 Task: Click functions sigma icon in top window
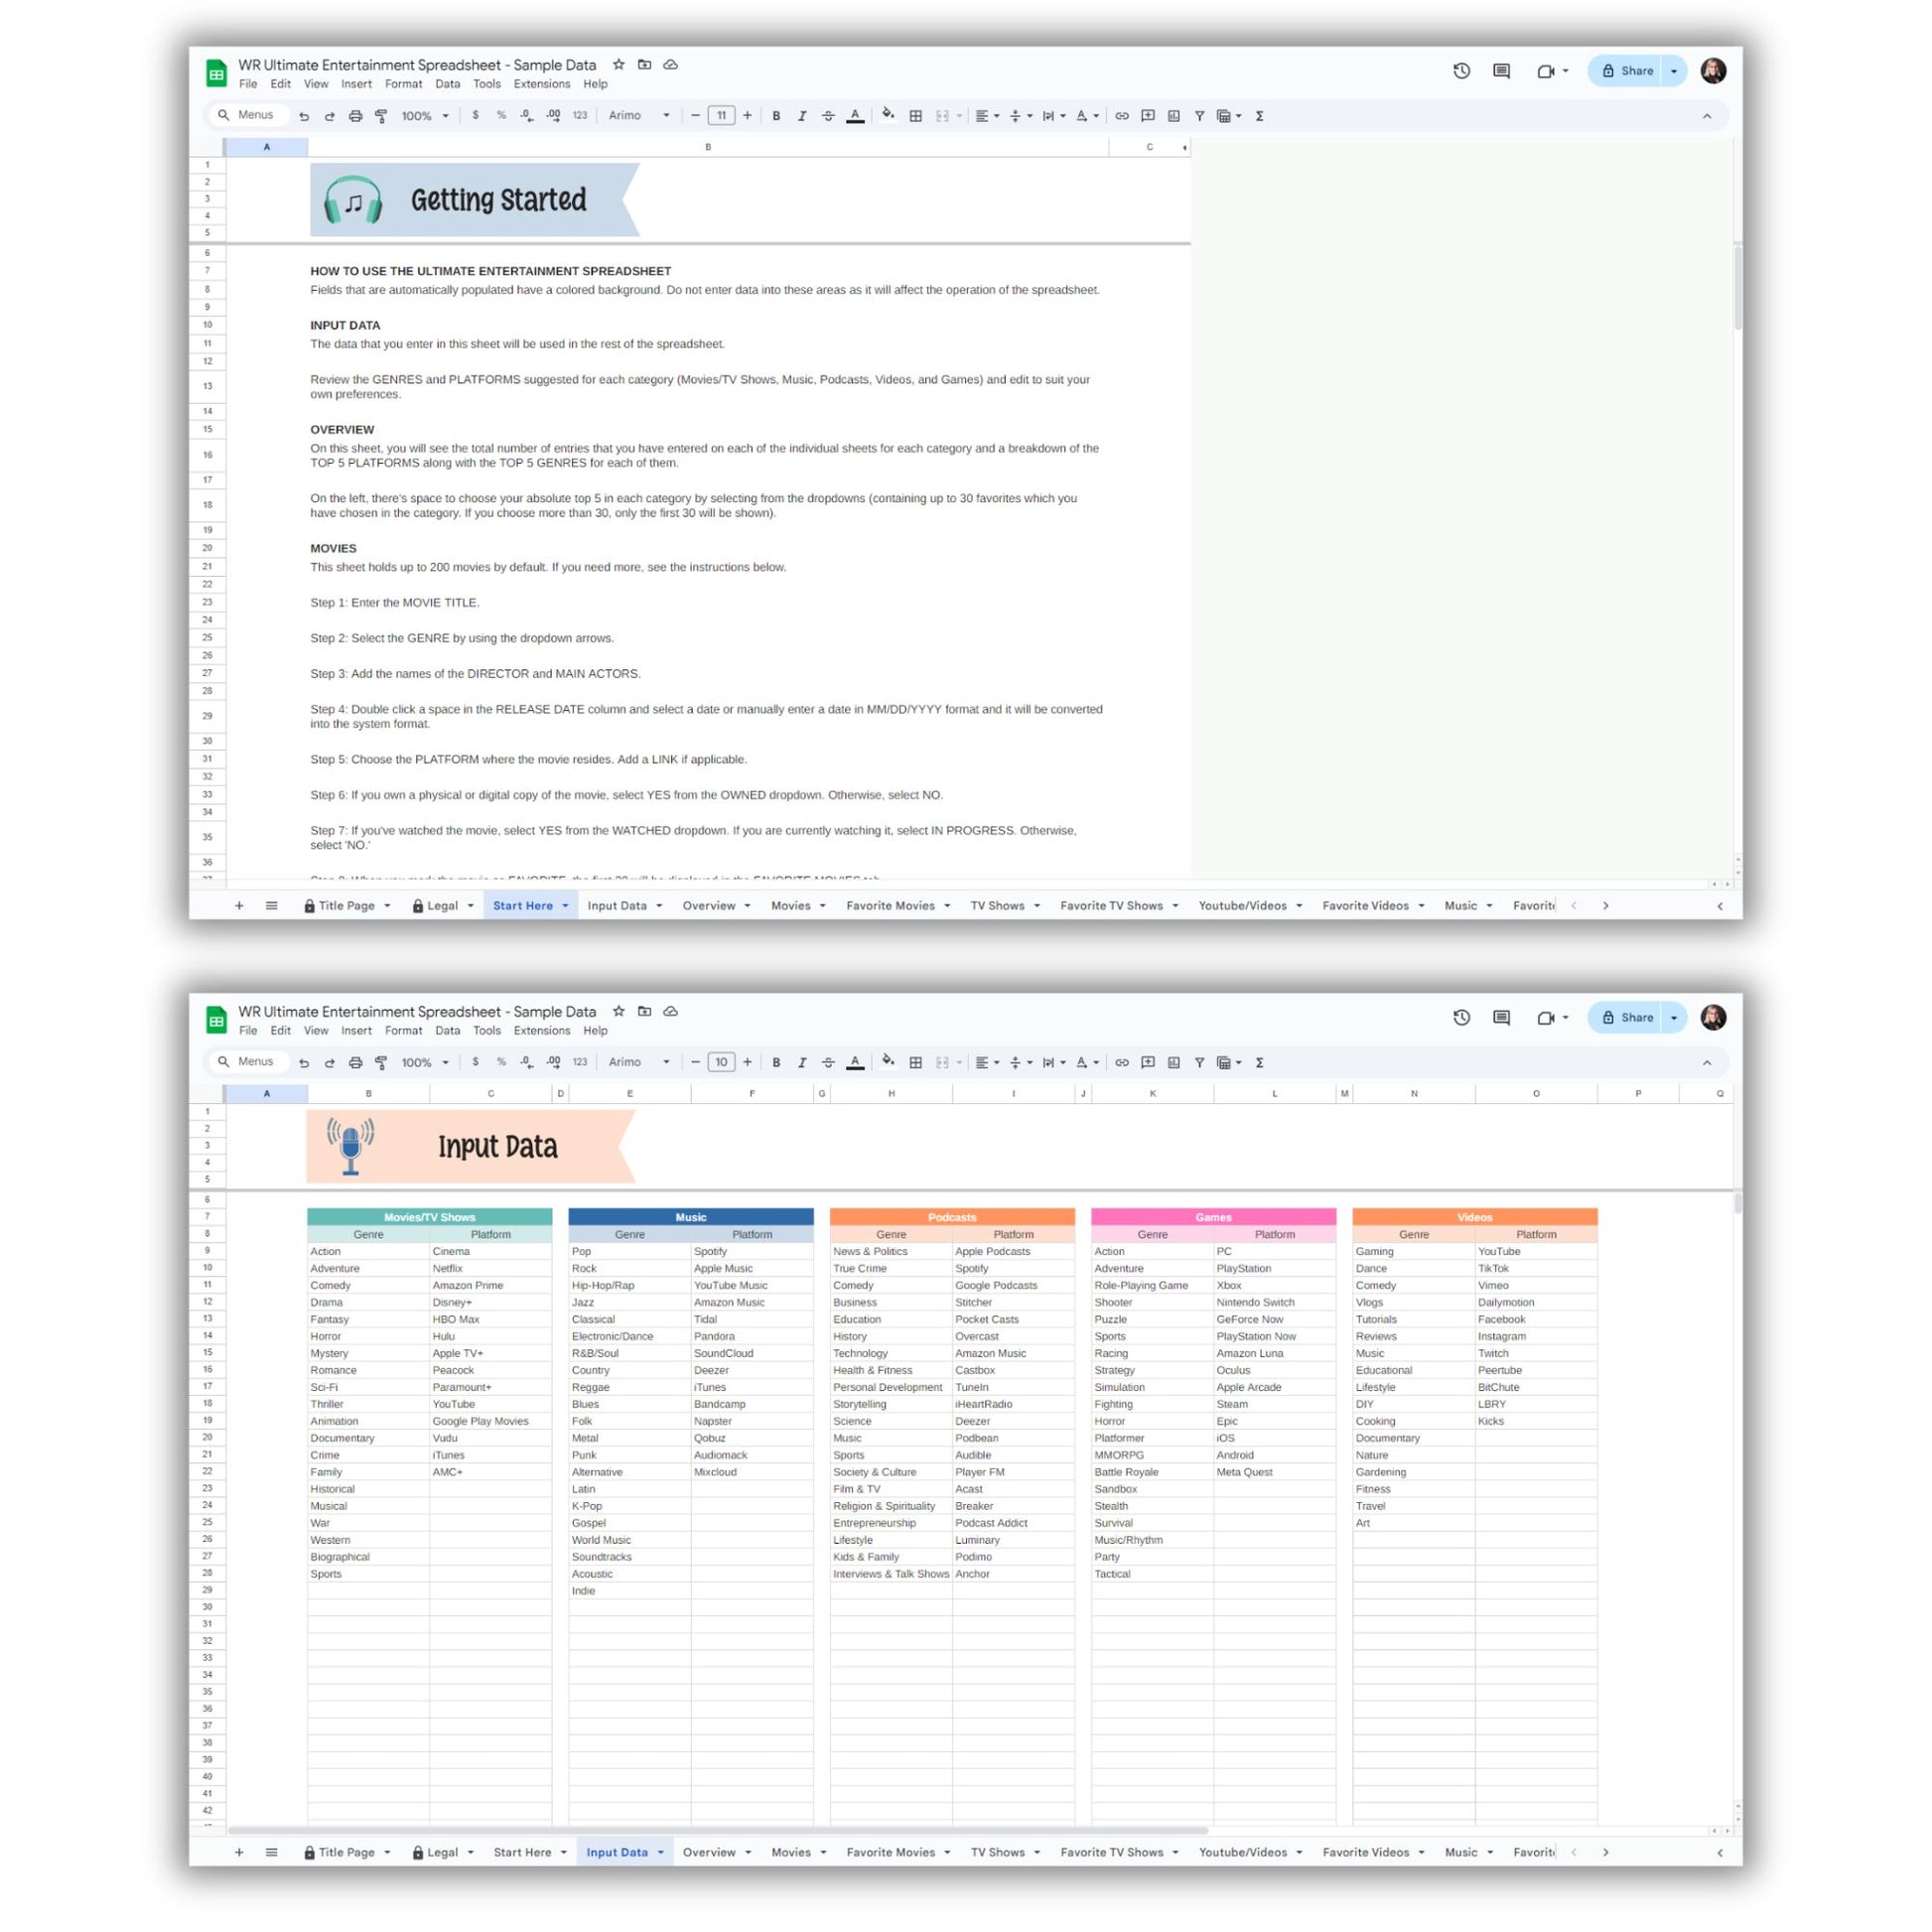[x=1260, y=116]
